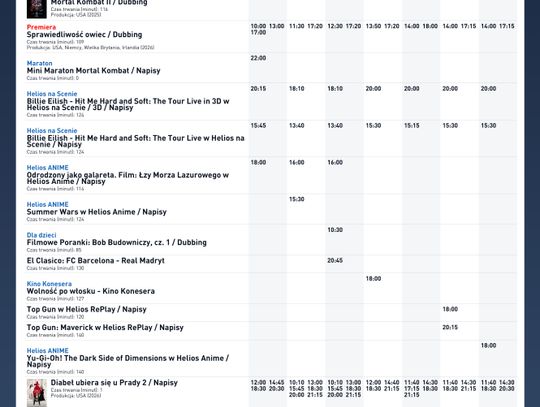Click the Dla dzieci category label
This screenshot has width=540, height=407.
pyautogui.click(x=41, y=235)
